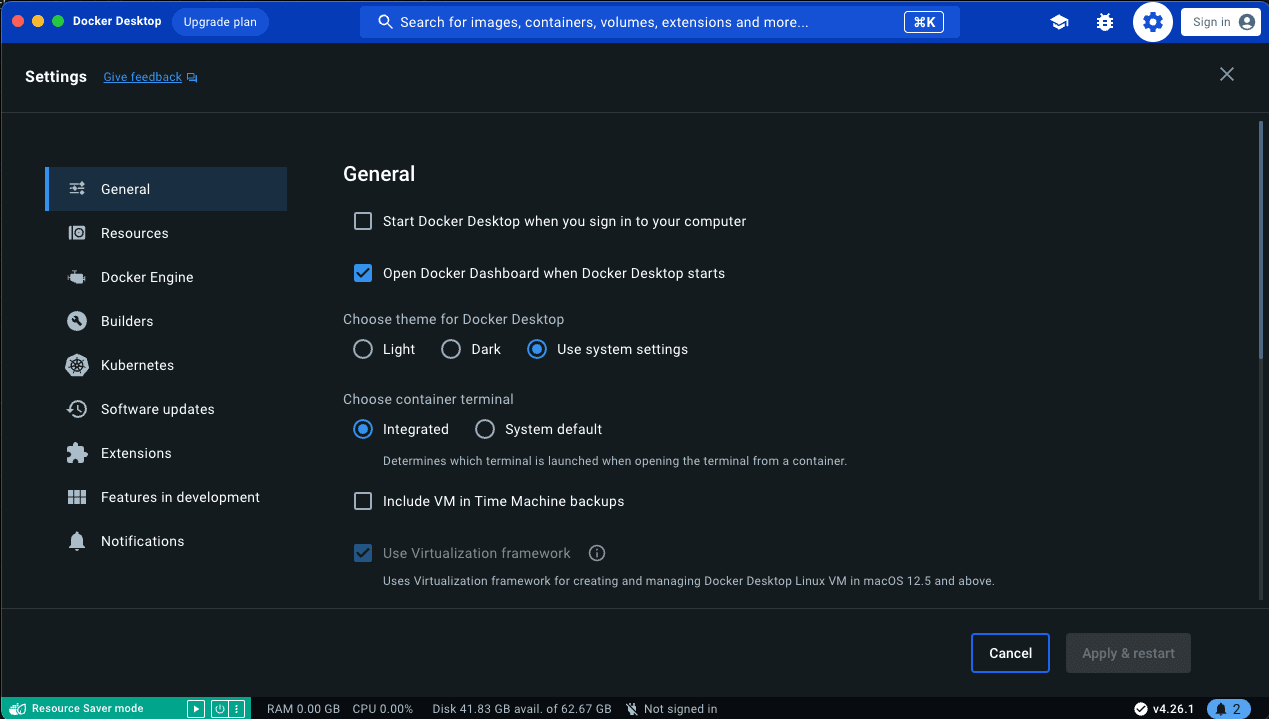Click the Upgrade plan button

220,22
